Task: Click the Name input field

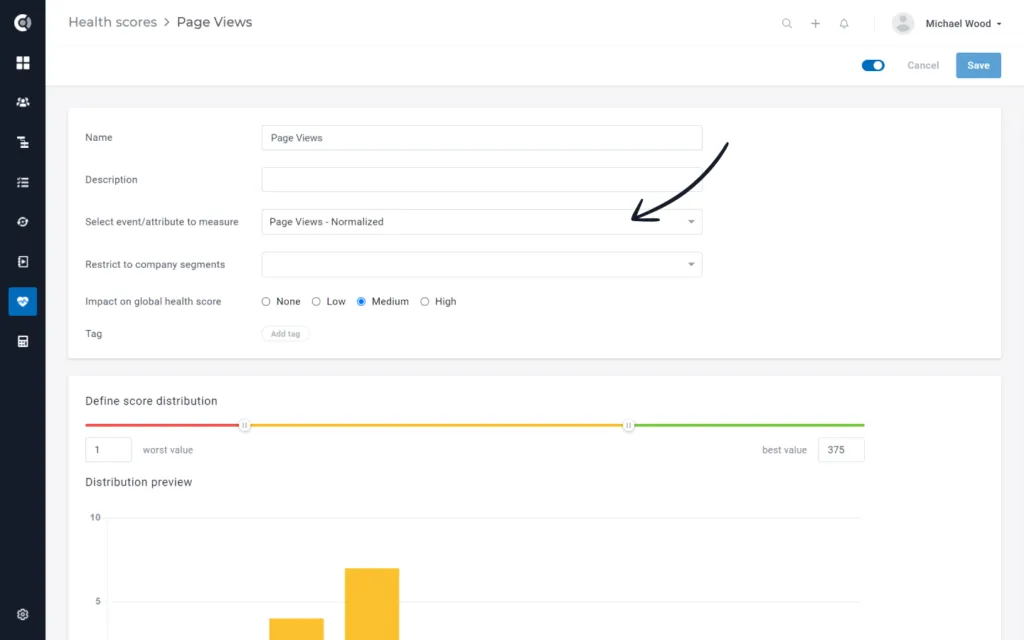Action: [x=482, y=138]
